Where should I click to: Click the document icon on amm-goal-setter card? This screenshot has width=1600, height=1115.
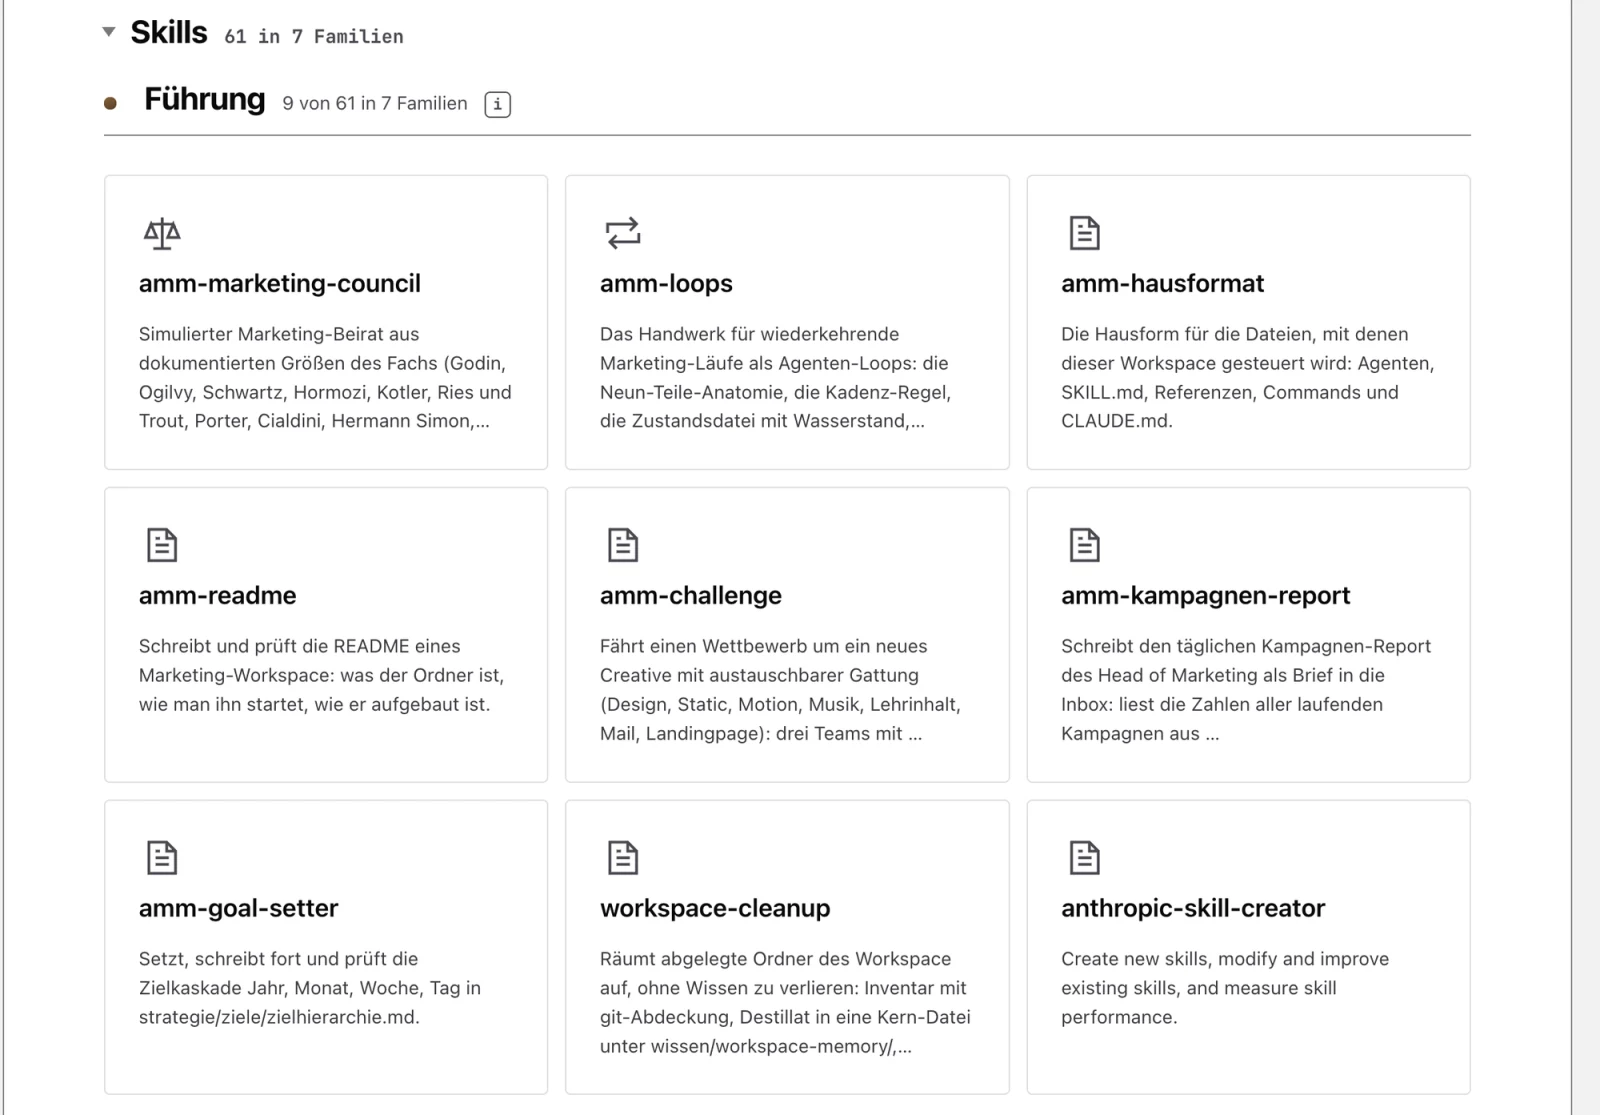pyautogui.click(x=162, y=858)
